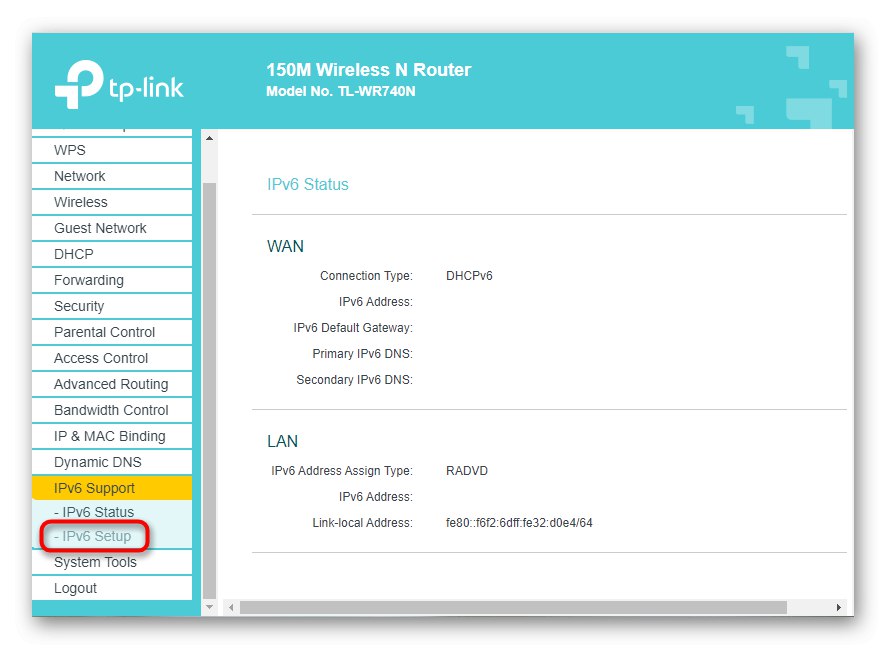Click the link-local address fe80::f6f2:6dff:fe32:d0e4/64

[519, 522]
